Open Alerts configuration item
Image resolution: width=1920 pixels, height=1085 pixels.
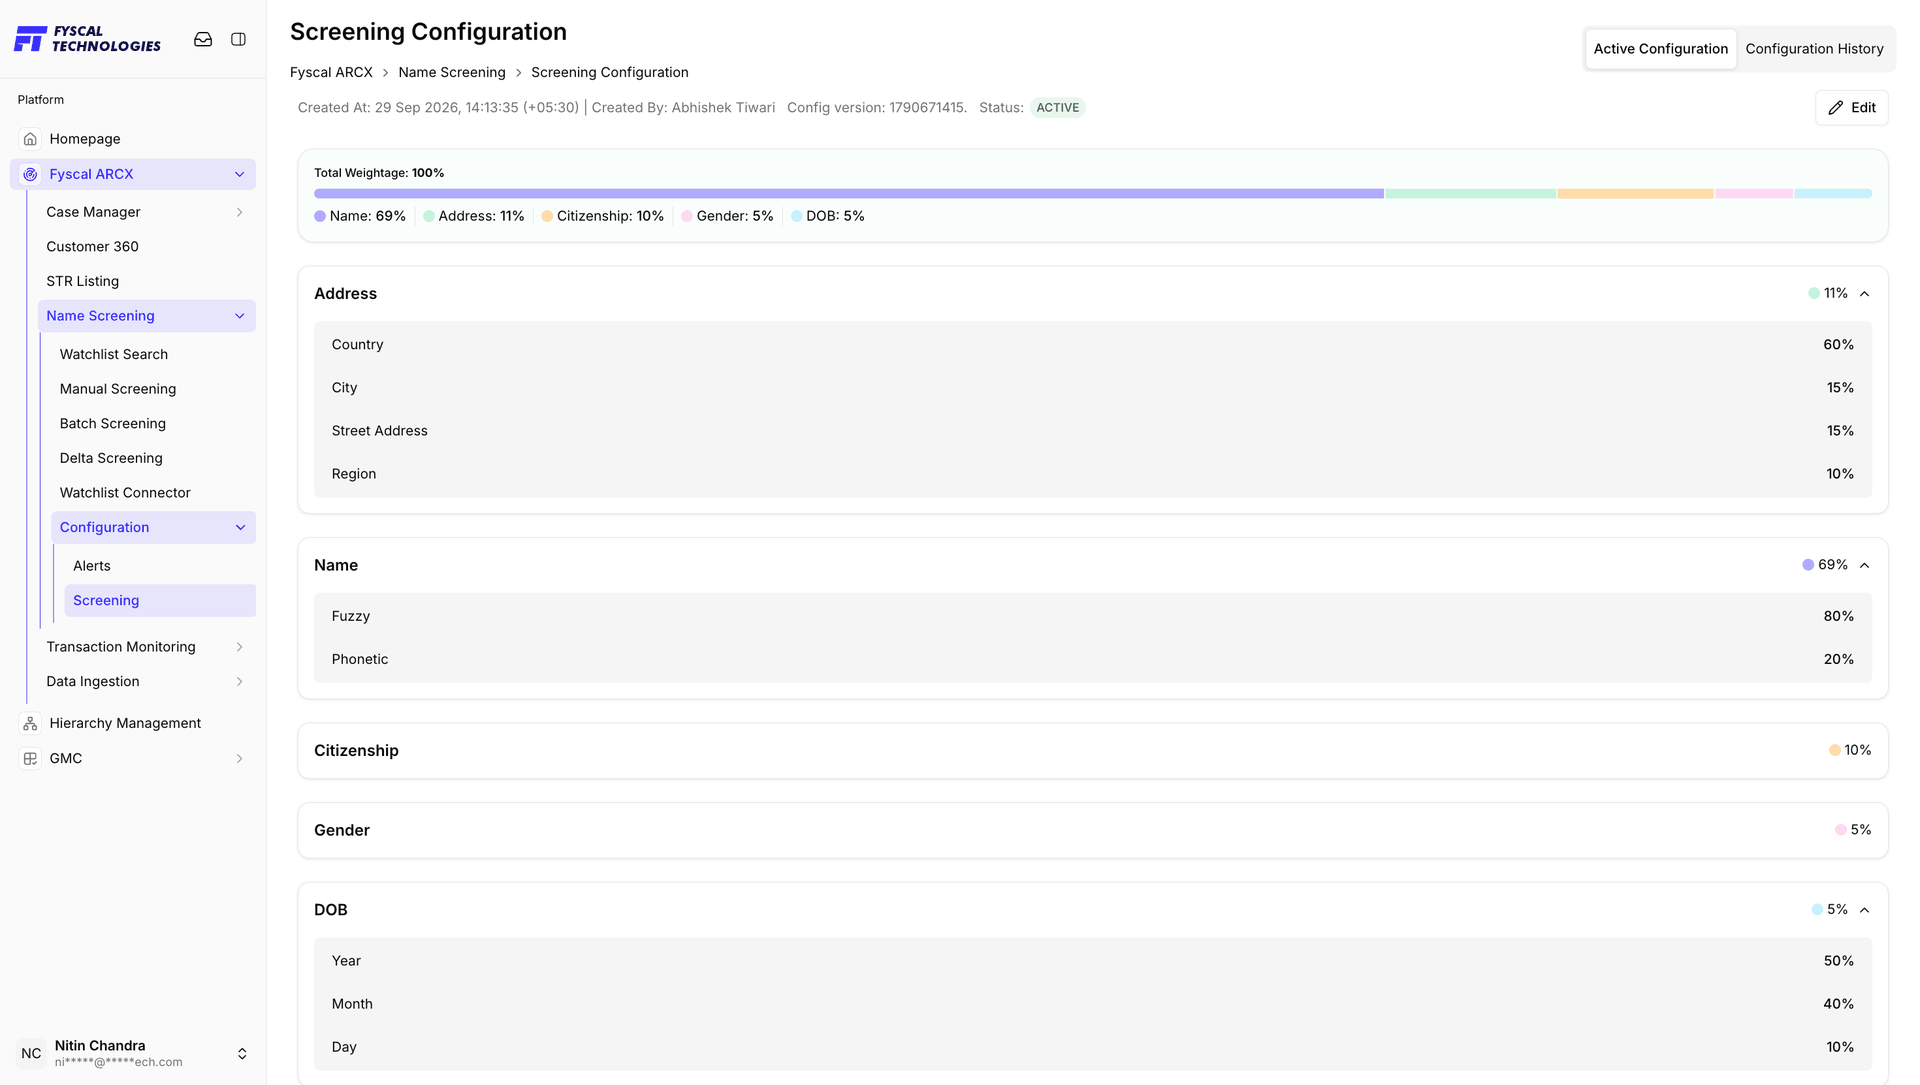click(x=92, y=566)
